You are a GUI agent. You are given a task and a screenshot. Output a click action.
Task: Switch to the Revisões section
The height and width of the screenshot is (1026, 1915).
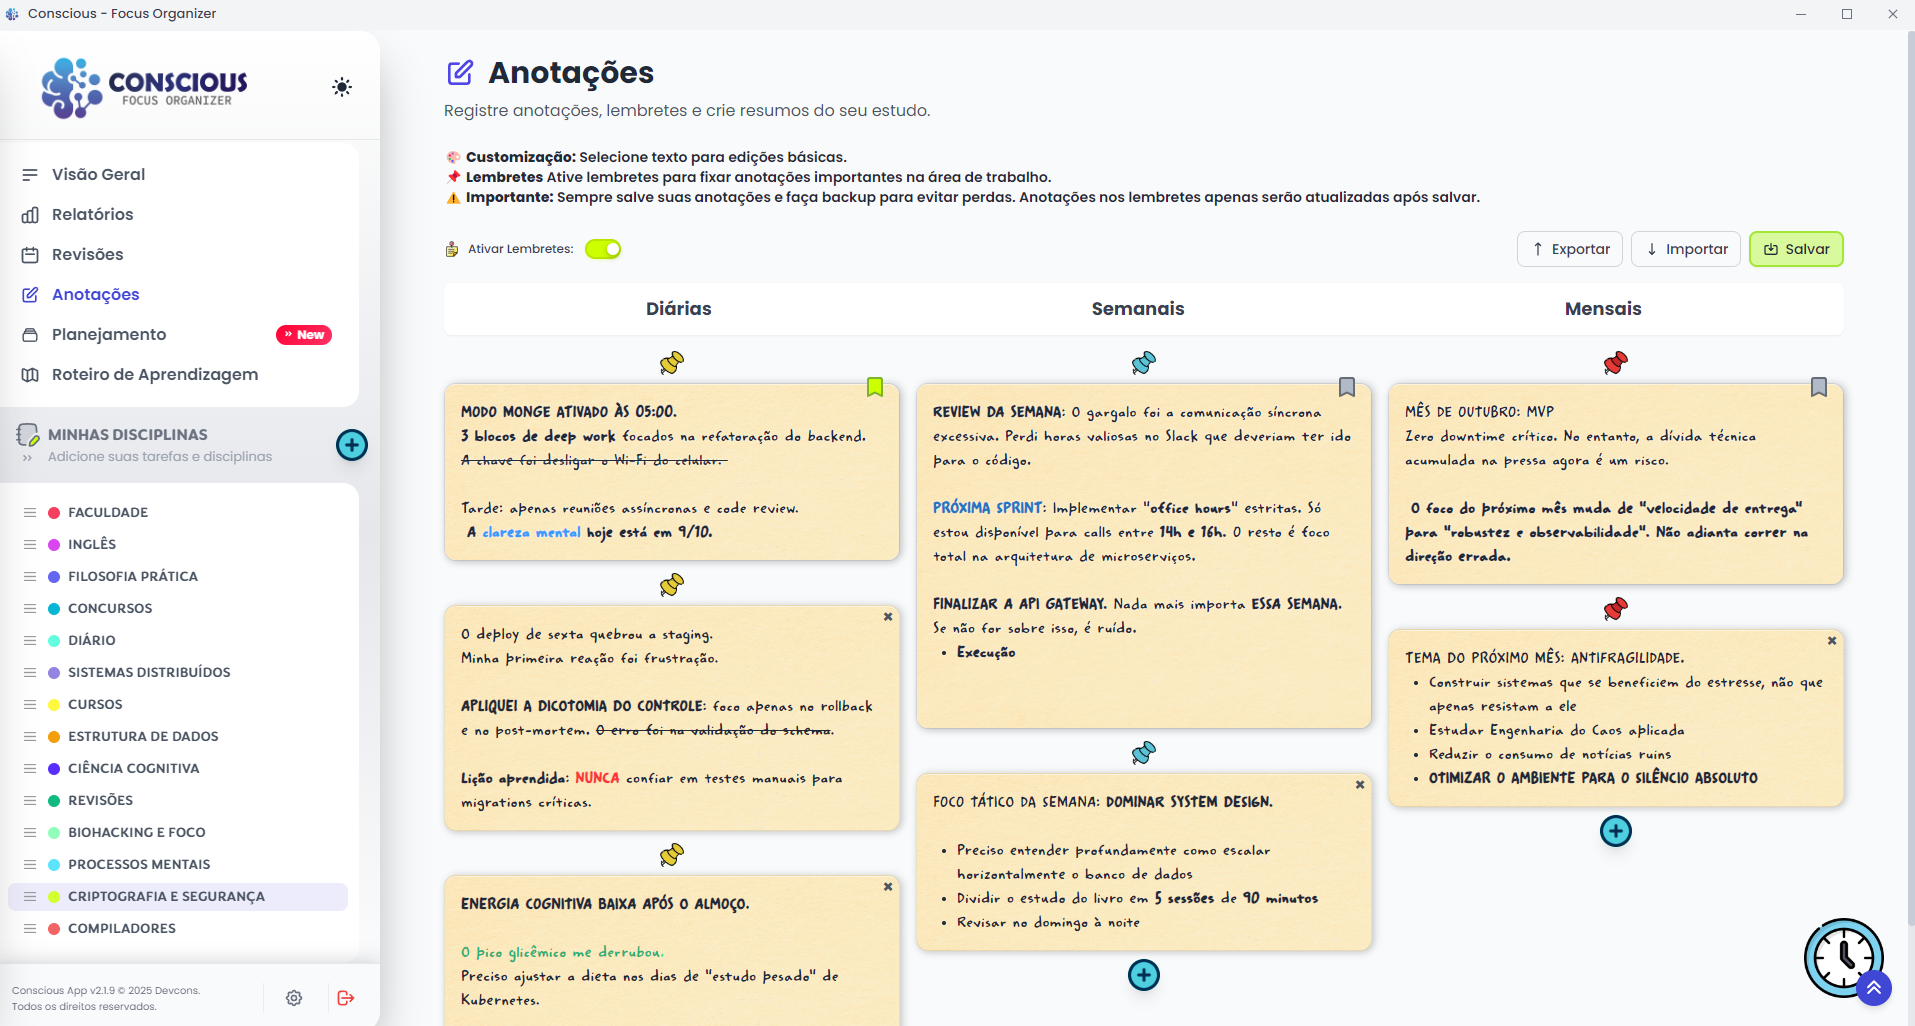(x=88, y=254)
